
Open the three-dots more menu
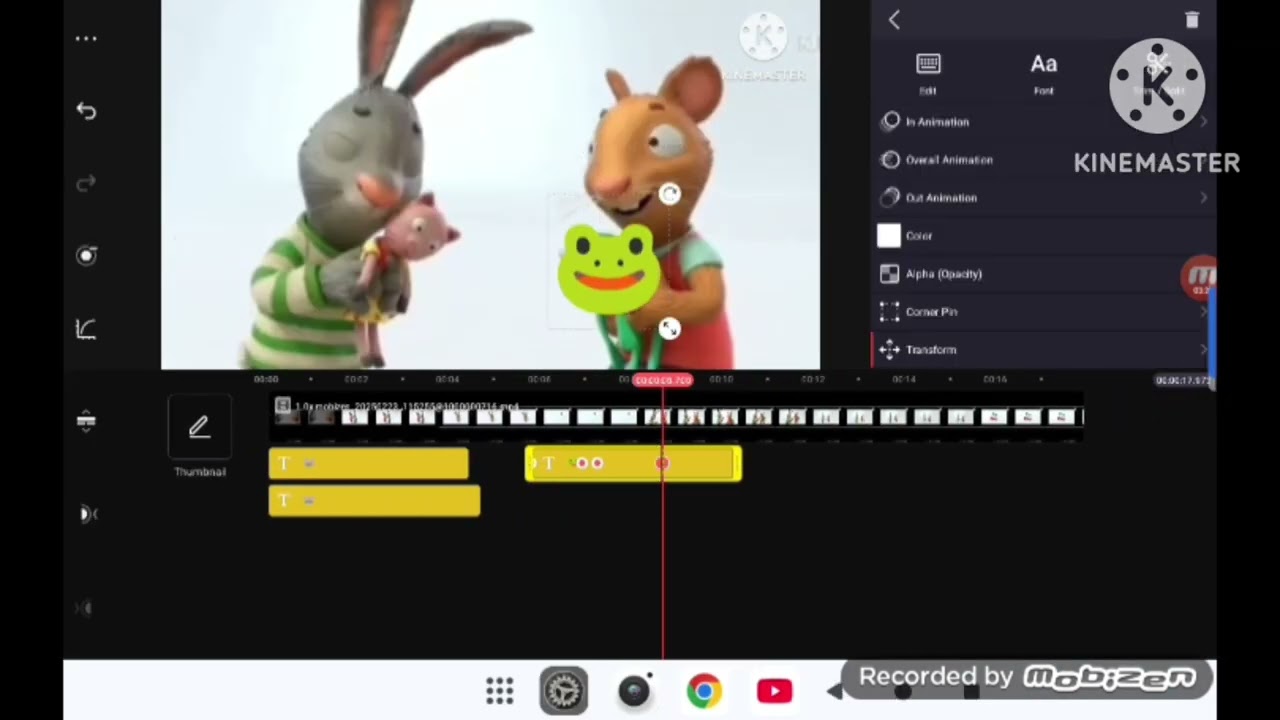click(86, 39)
